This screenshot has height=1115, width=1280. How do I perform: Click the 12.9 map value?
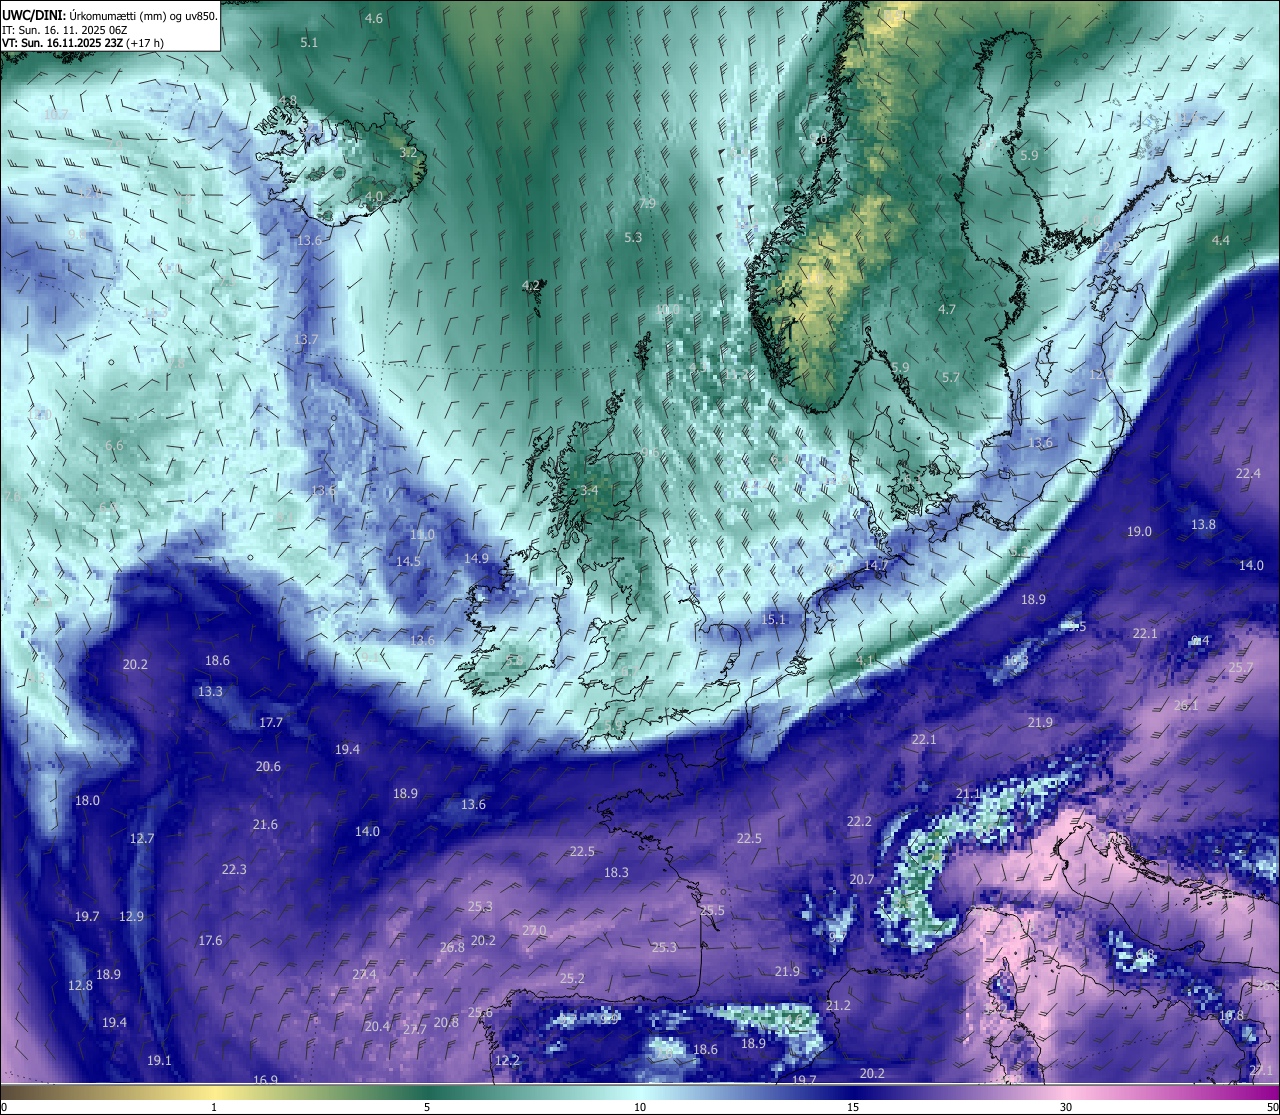click(x=131, y=917)
